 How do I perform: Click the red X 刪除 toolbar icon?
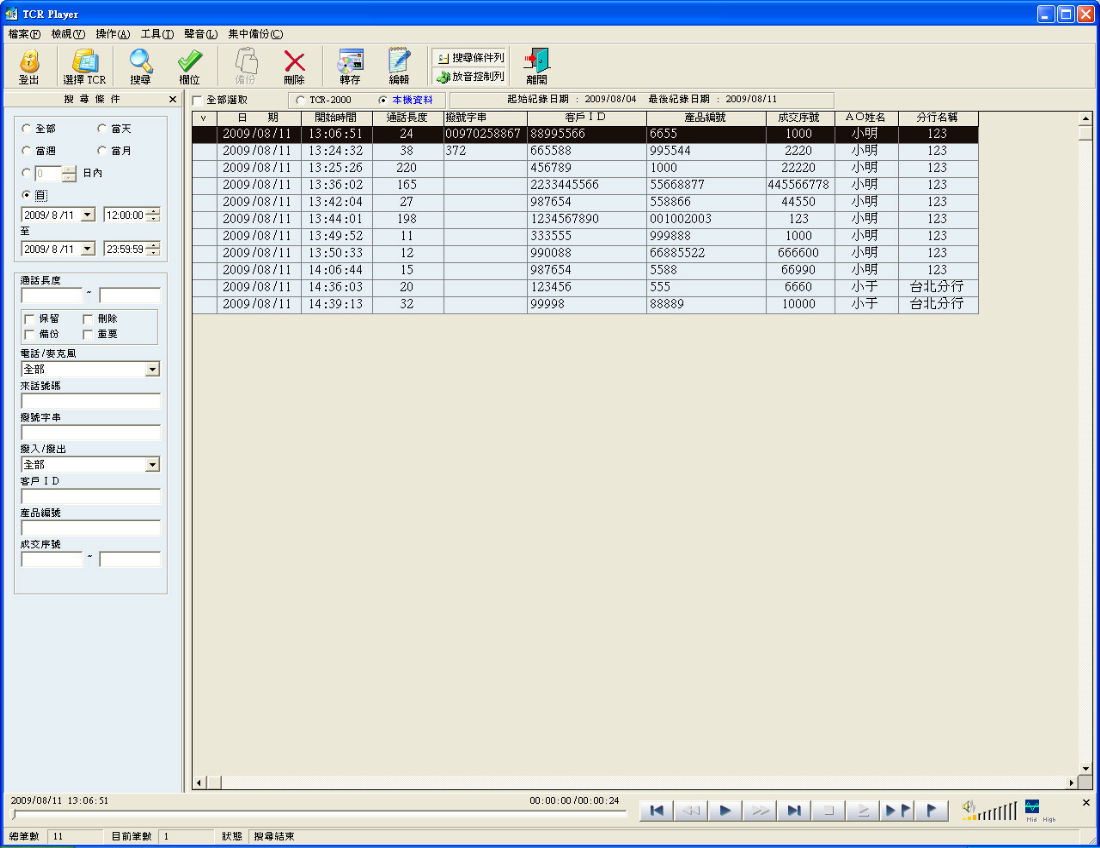[x=294, y=67]
